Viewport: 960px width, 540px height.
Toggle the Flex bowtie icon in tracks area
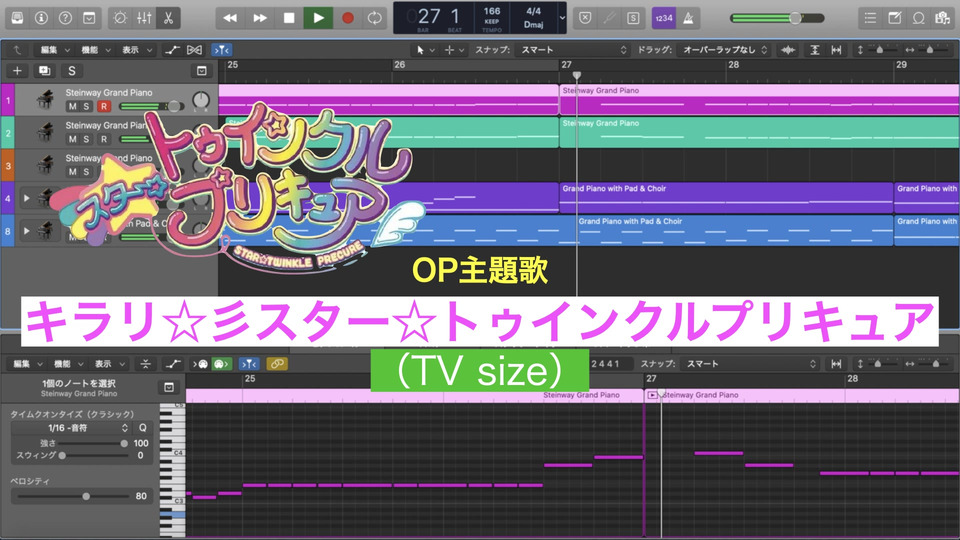point(195,50)
